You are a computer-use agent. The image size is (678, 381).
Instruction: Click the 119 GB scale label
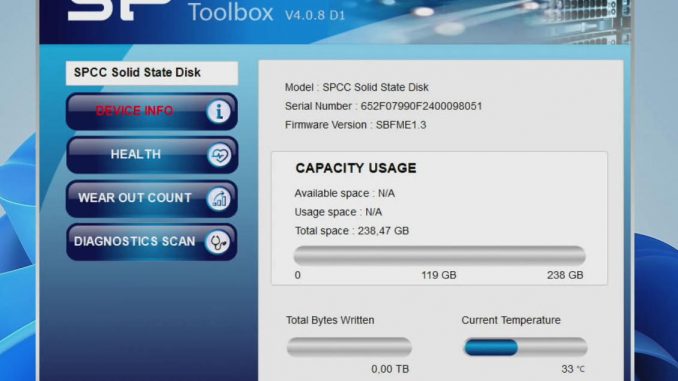pyautogui.click(x=439, y=275)
